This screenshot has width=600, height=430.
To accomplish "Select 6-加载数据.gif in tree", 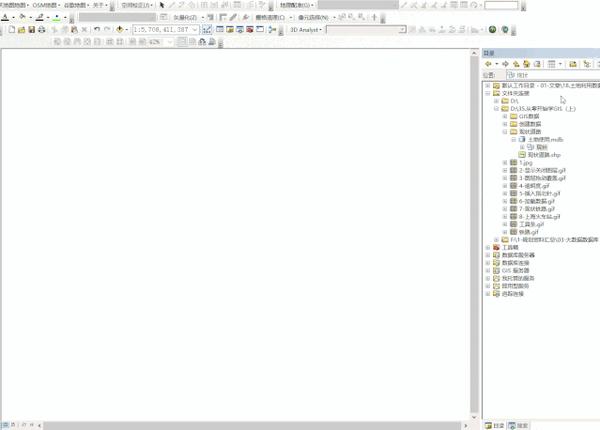I will point(536,201).
